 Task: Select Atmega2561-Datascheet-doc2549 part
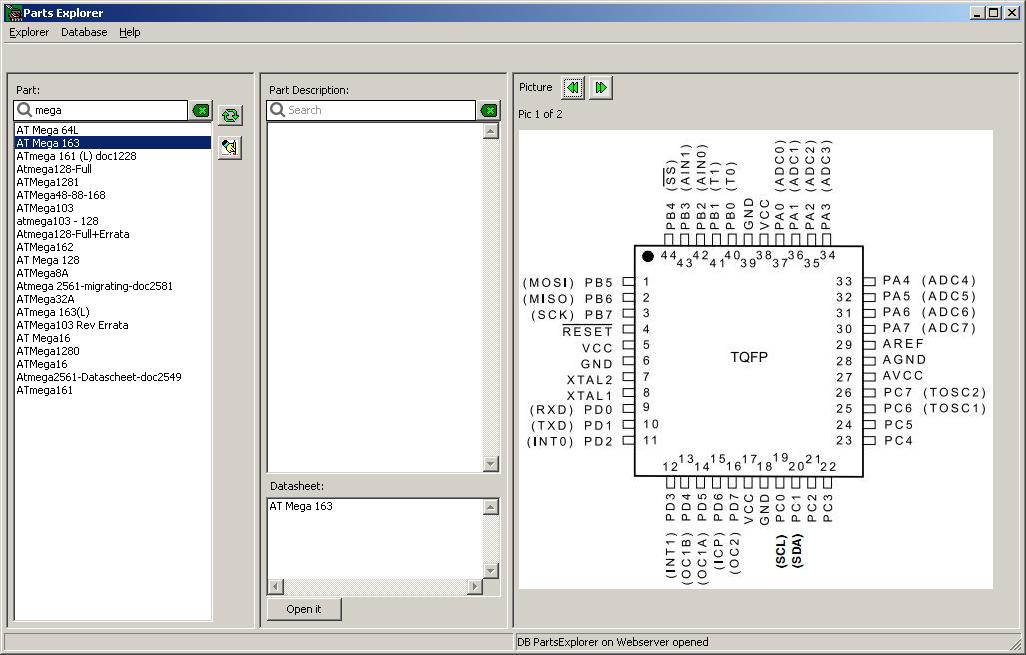[x=113, y=377]
